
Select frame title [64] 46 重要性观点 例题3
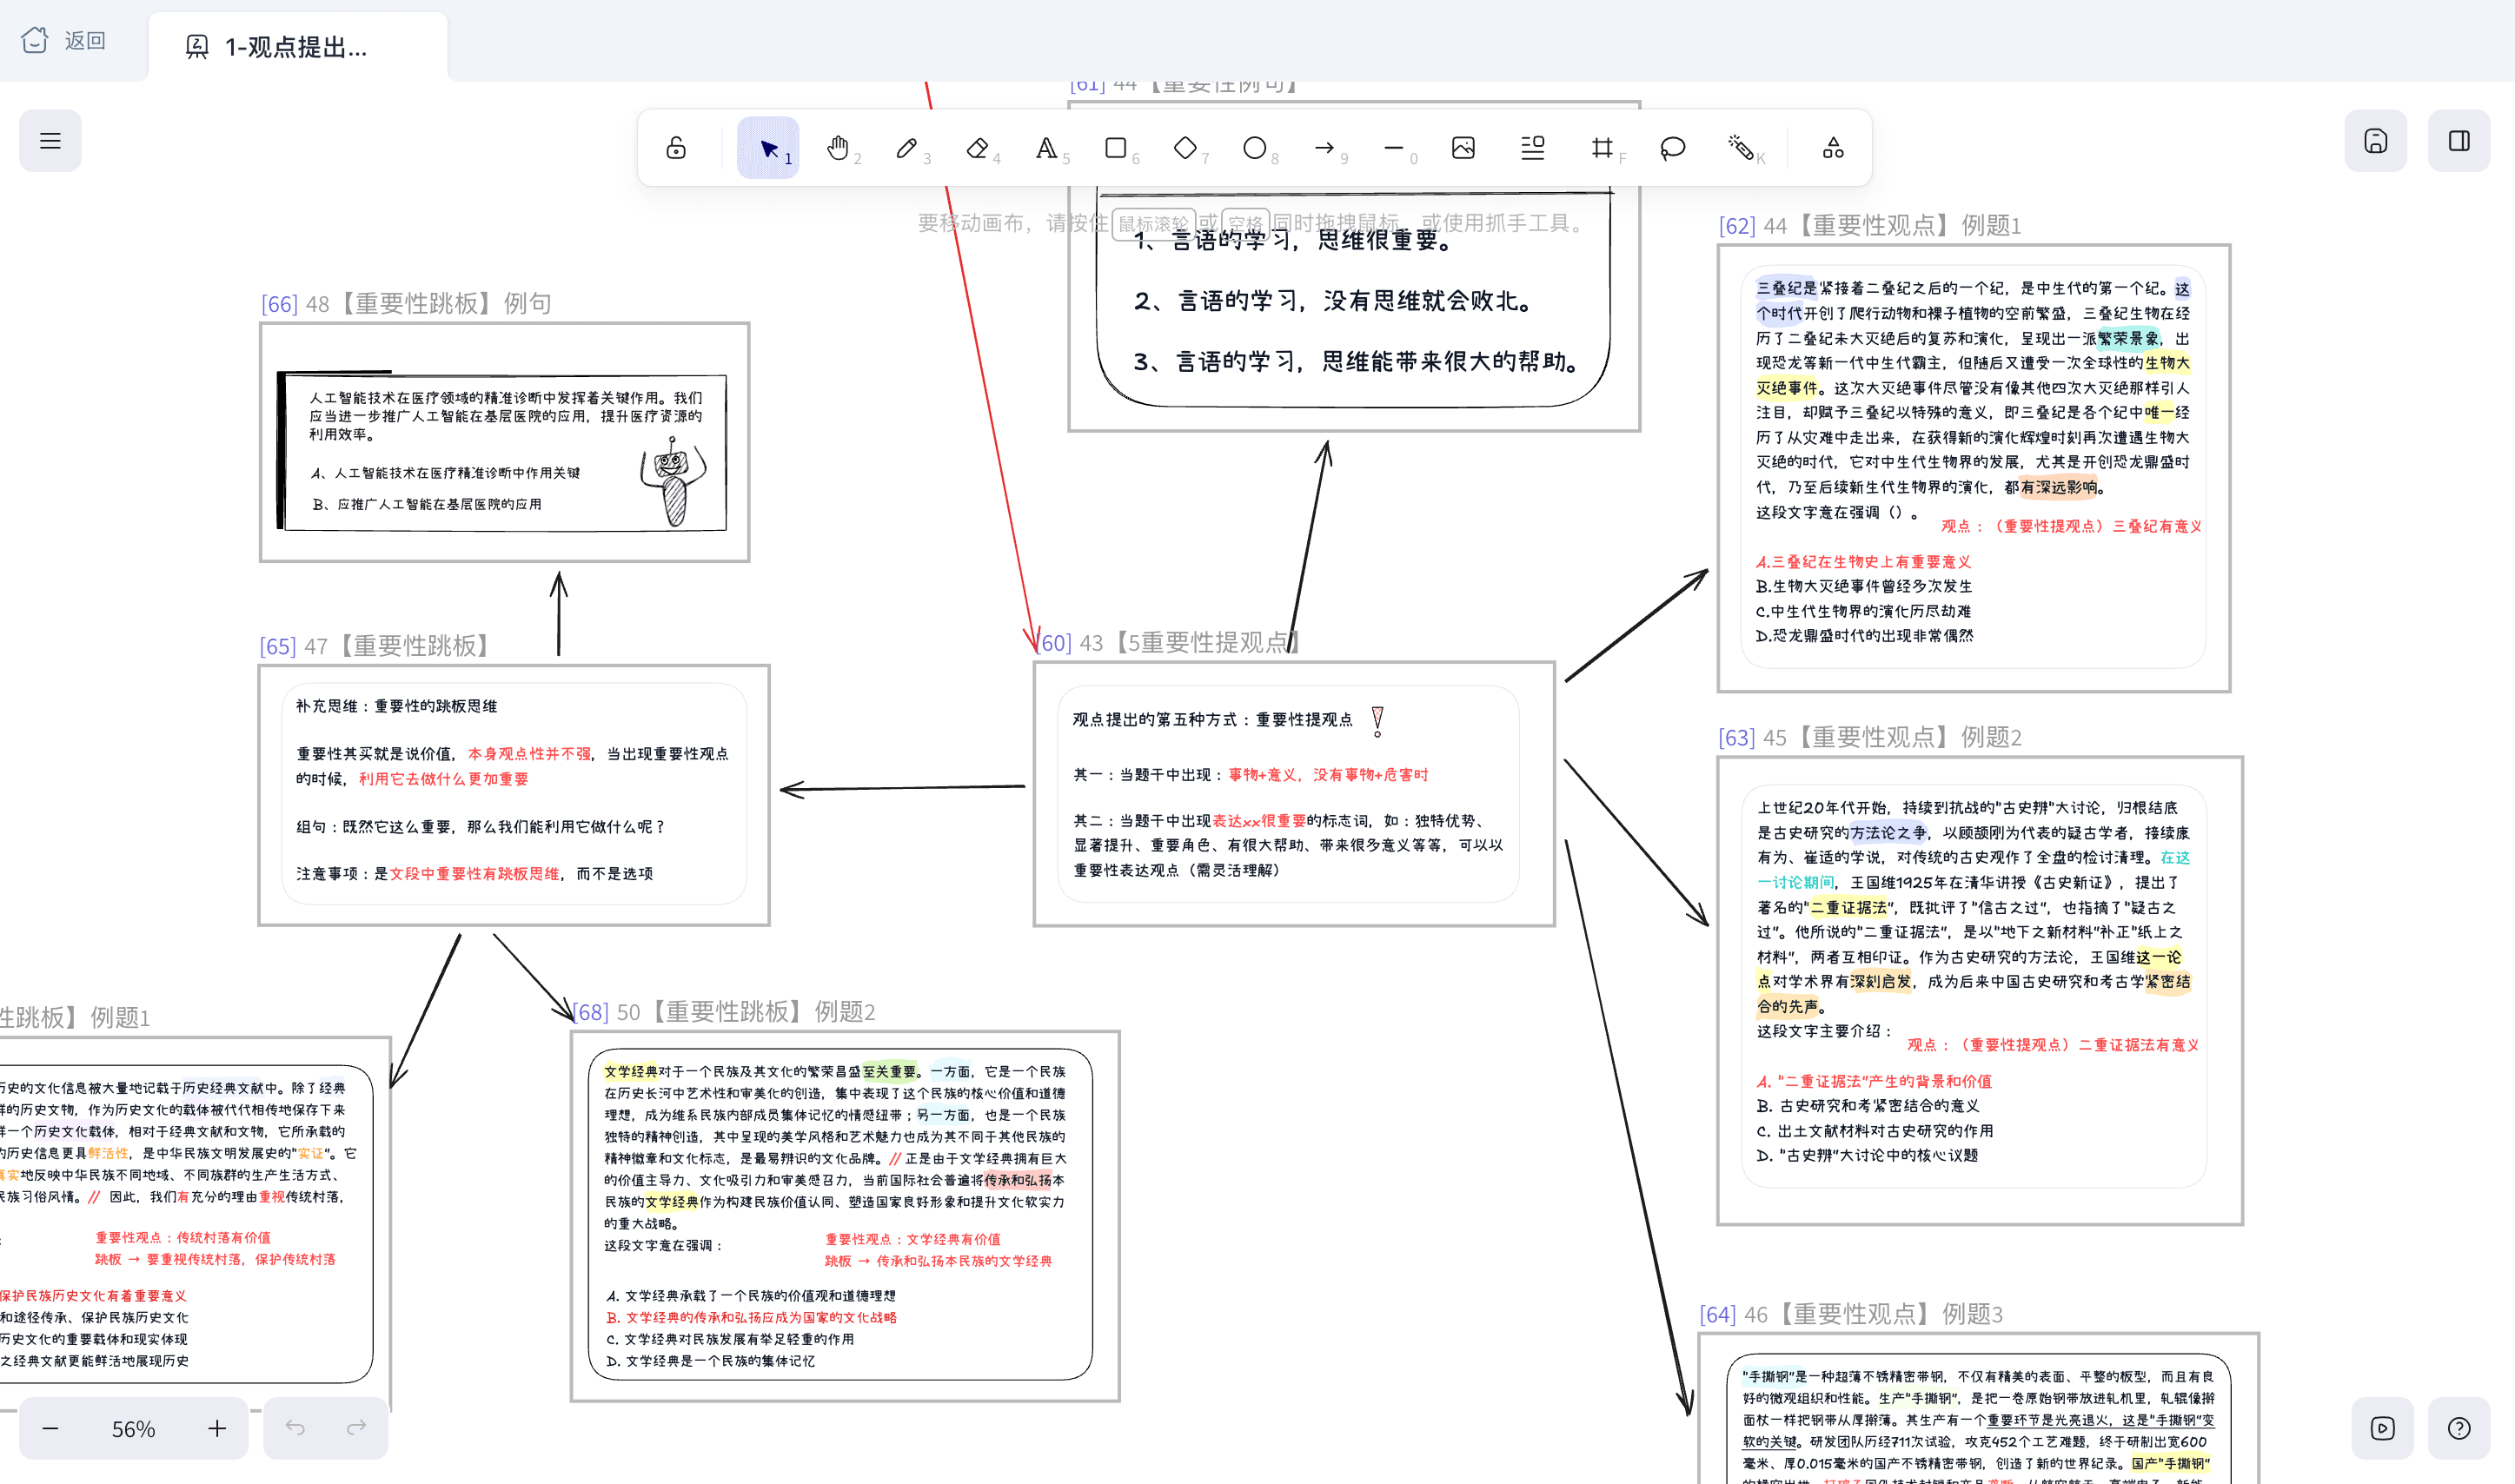[1851, 1313]
